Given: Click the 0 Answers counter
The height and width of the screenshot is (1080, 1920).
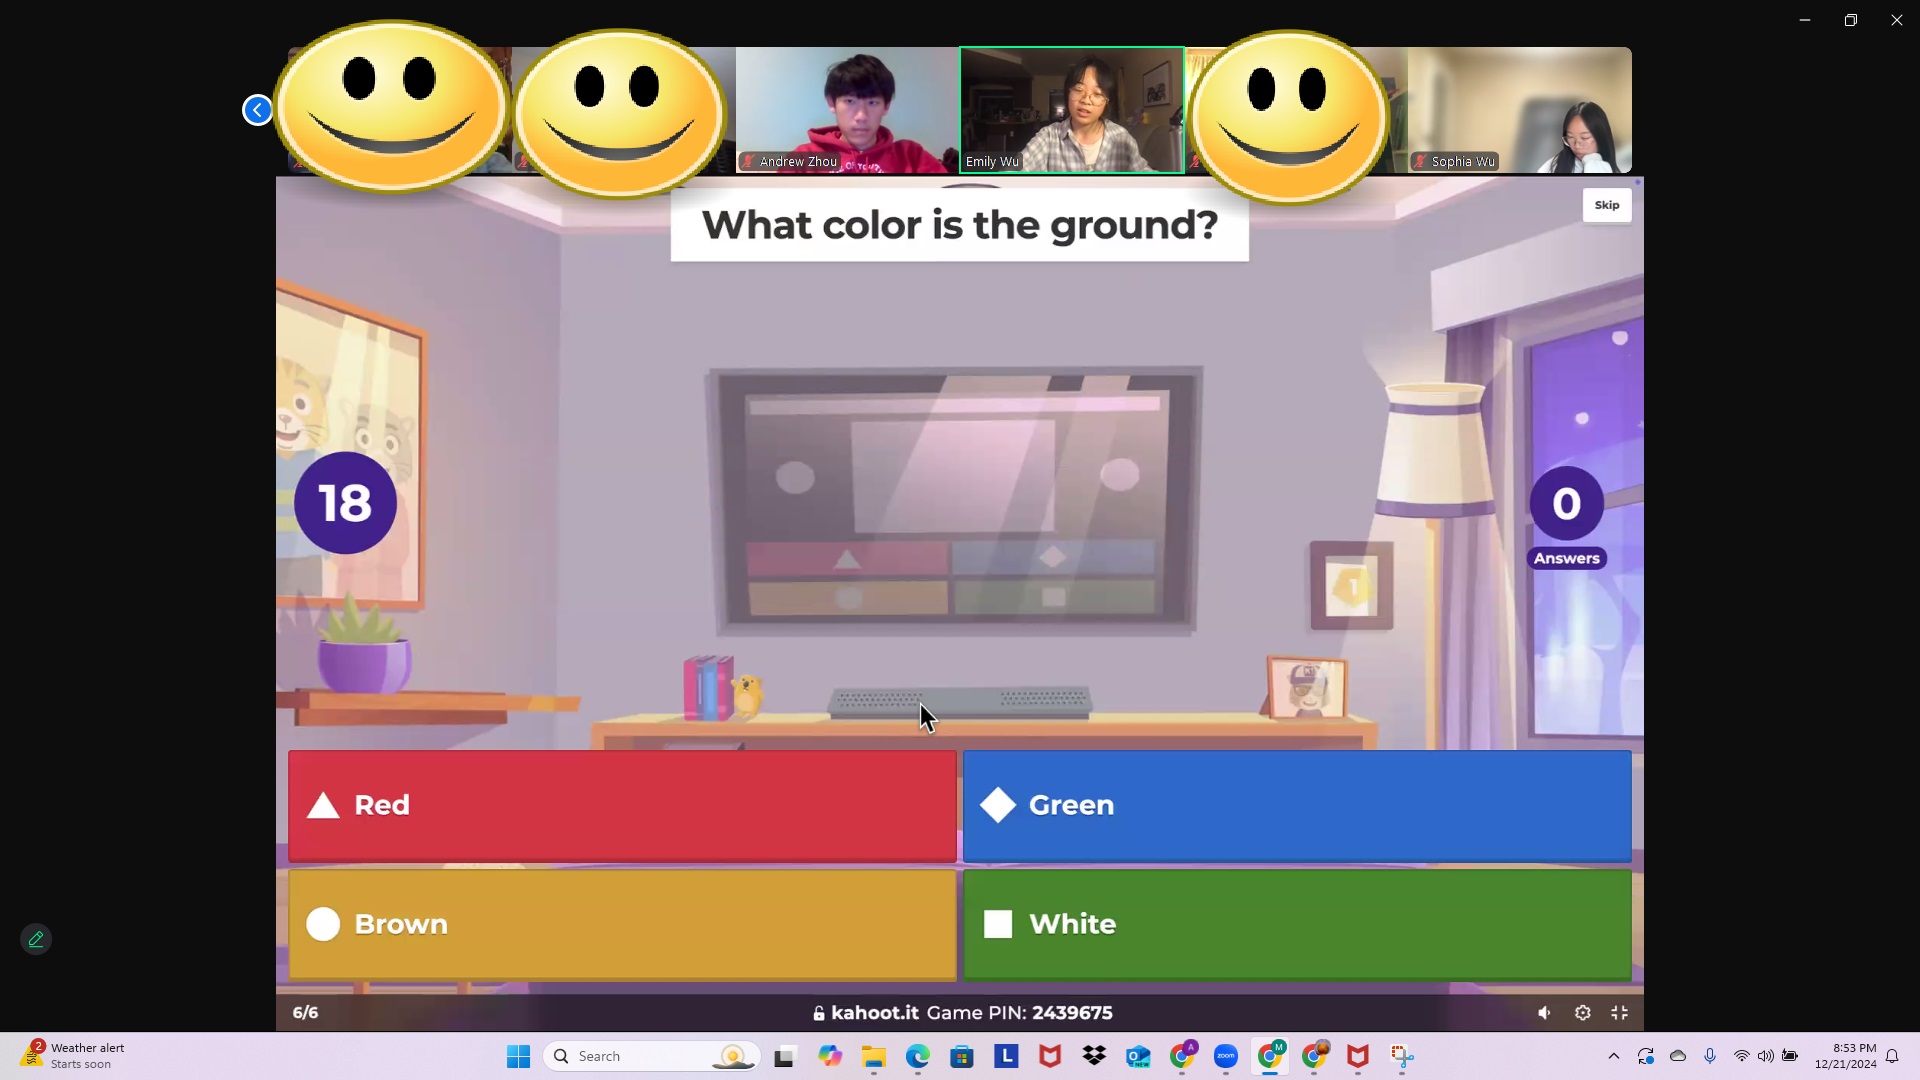Looking at the screenshot, I should (1567, 517).
